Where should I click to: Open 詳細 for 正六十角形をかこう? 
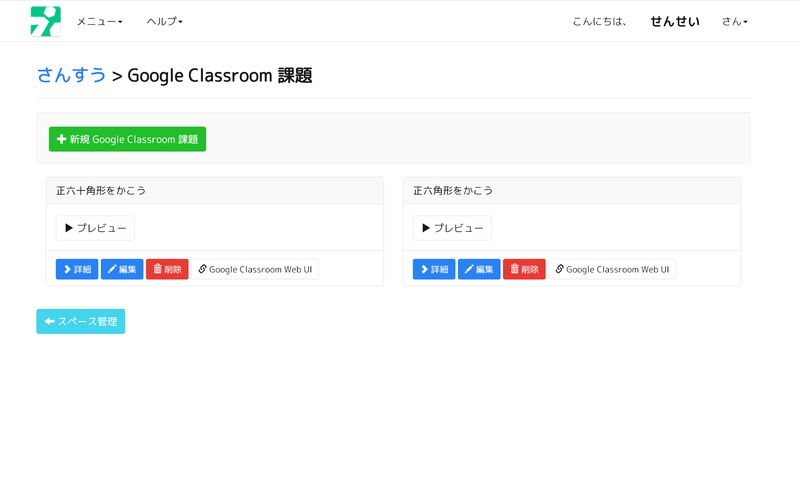[77, 269]
